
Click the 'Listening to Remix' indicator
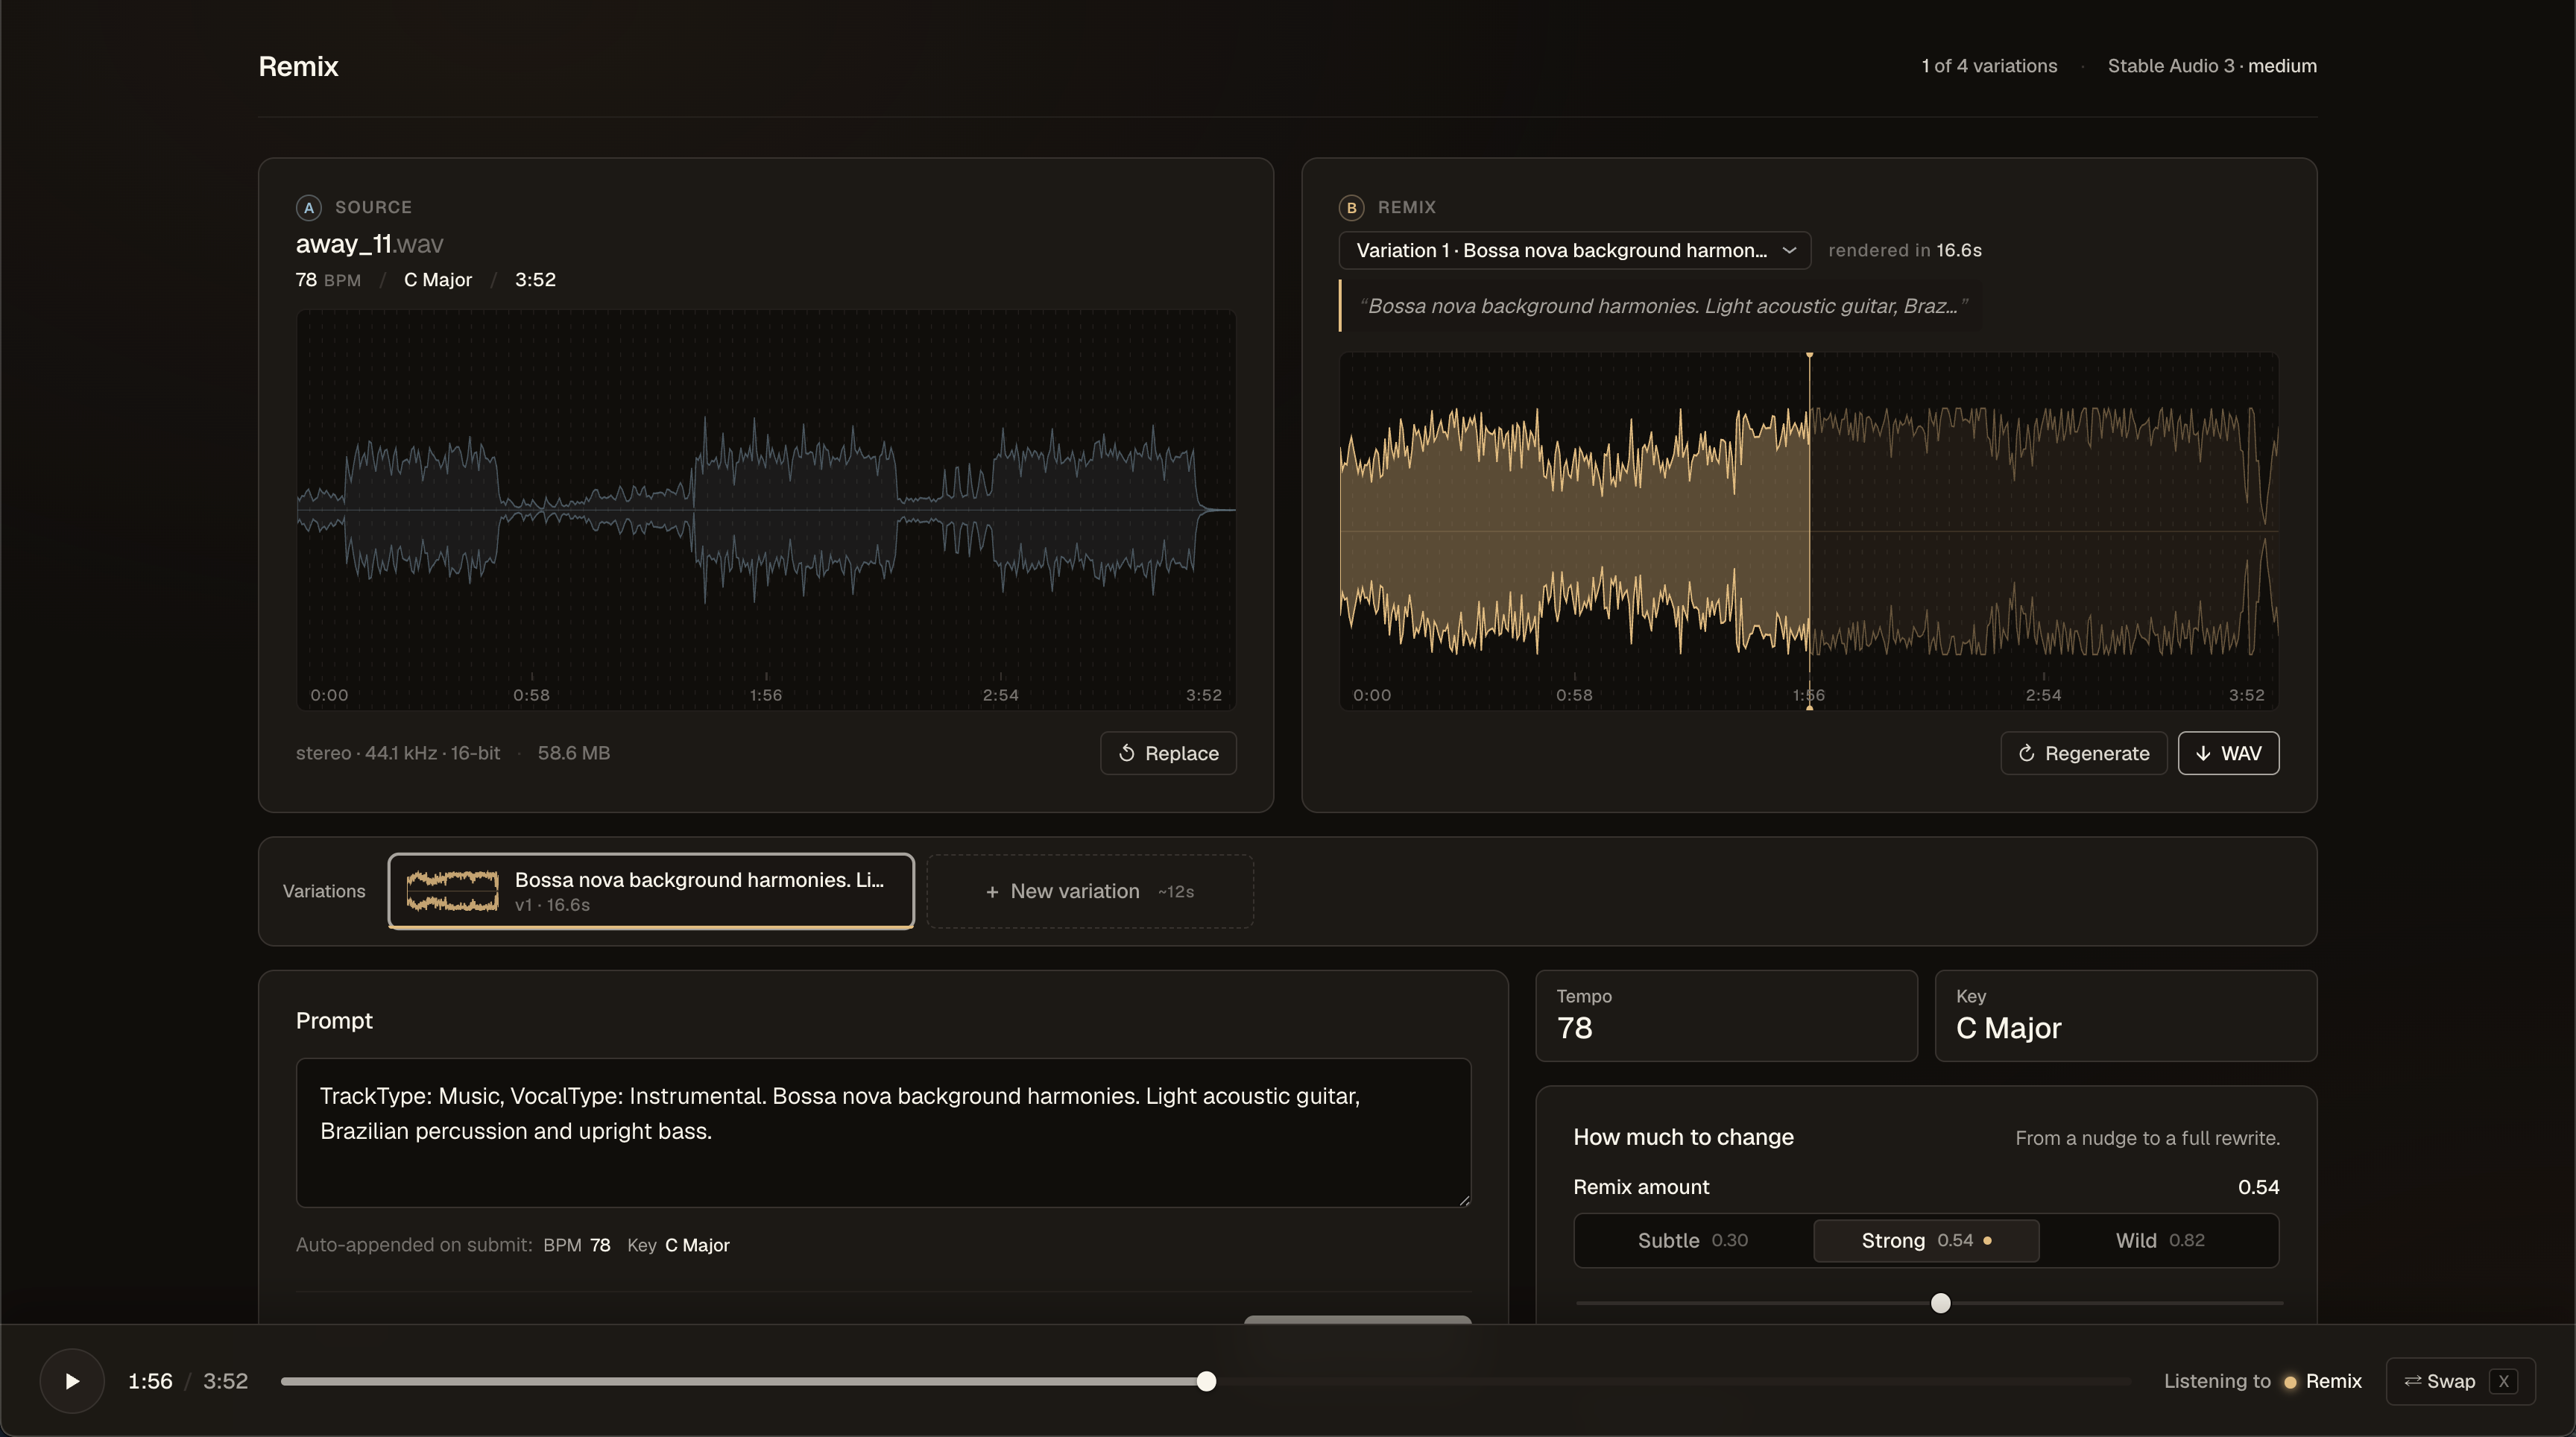pos(2262,1381)
